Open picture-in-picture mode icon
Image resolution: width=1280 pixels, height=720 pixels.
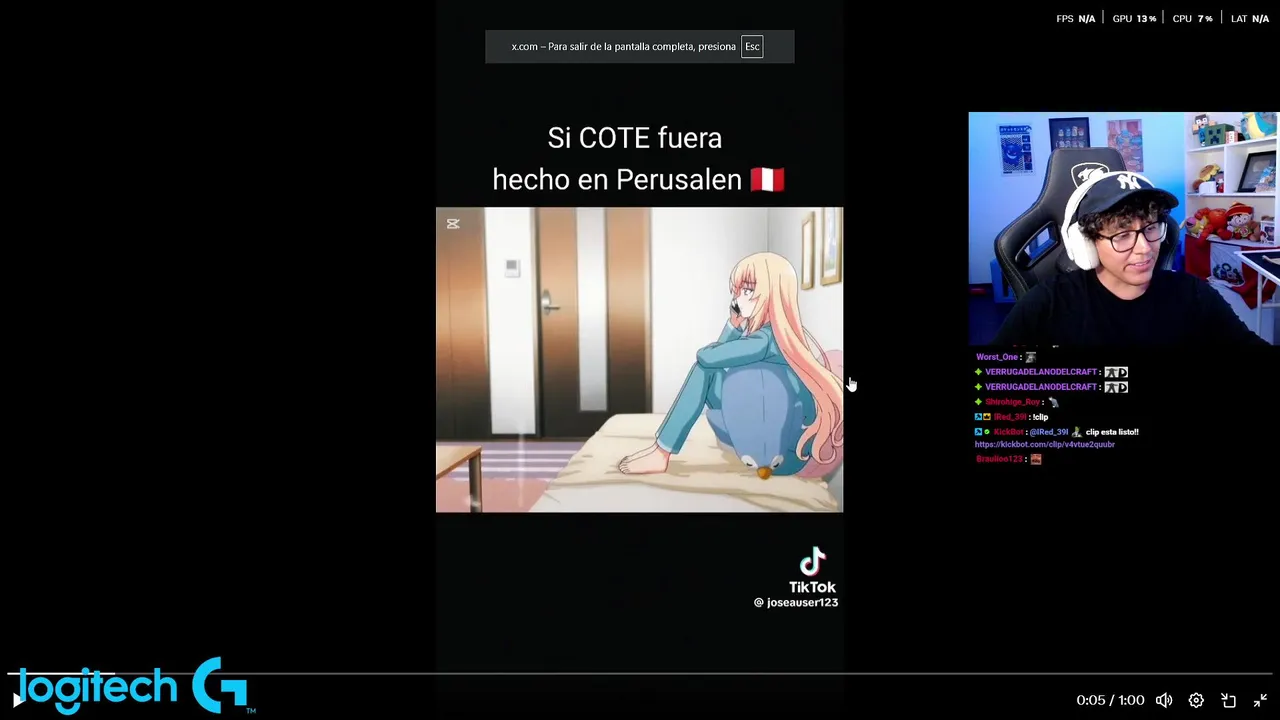(1229, 700)
